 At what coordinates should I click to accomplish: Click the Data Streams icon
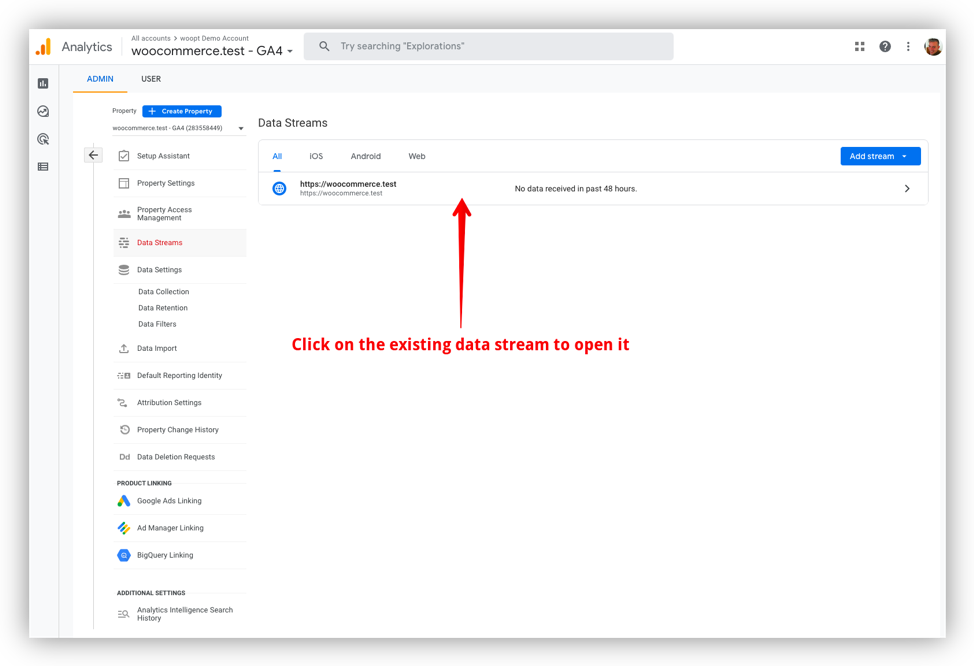pyautogui.click(x=124, y=243)
